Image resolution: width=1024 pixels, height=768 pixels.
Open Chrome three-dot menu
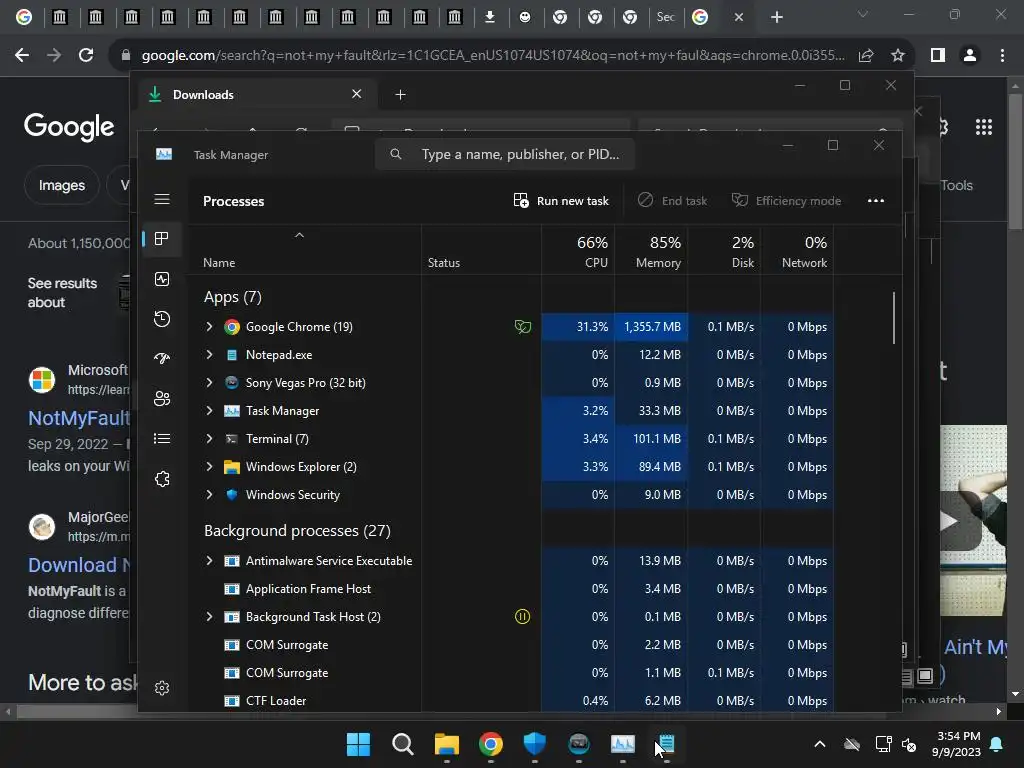coord(1002,56)
